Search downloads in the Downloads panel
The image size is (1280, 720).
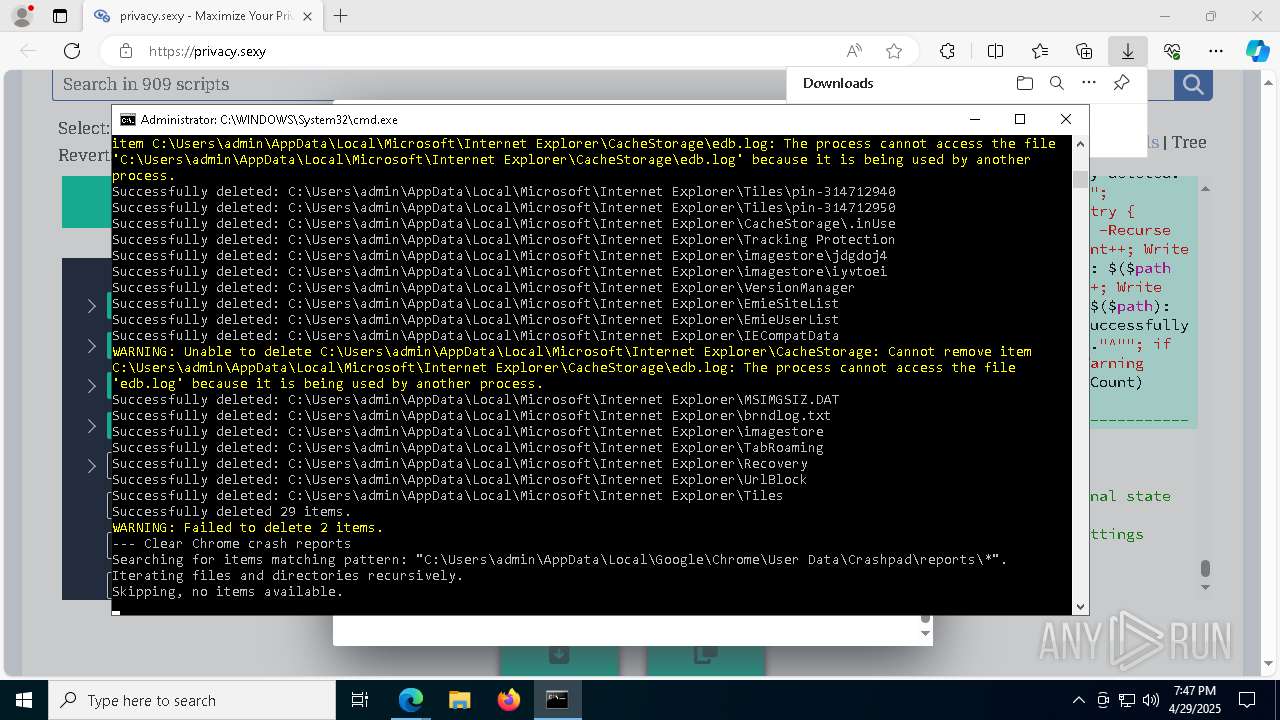click(1057, 83)
